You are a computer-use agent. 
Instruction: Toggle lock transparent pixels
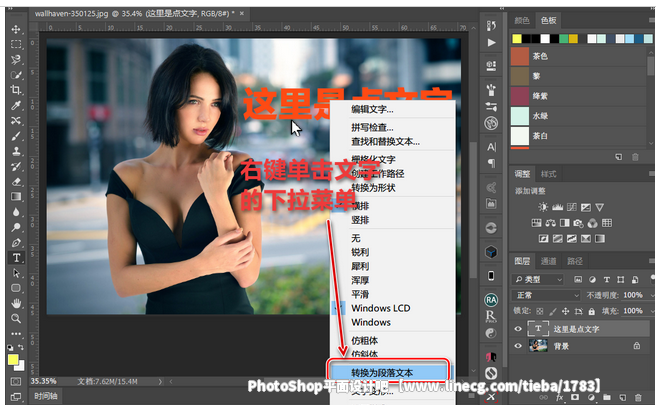(540, 311)
